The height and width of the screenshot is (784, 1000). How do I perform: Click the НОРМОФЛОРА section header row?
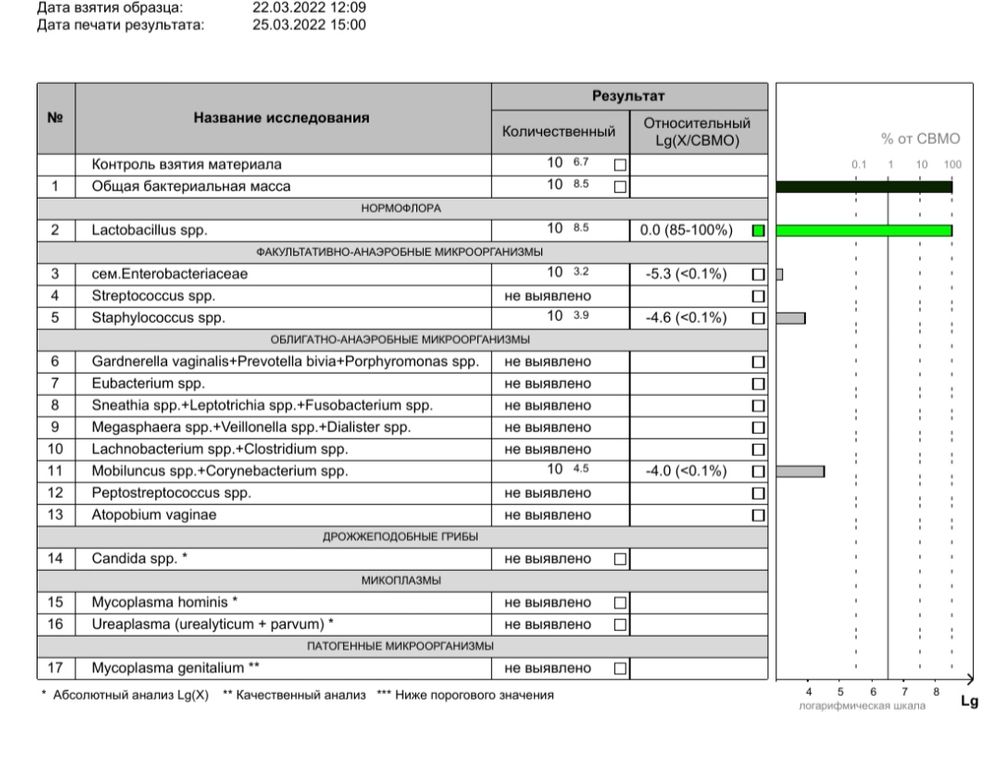(401, 208)
